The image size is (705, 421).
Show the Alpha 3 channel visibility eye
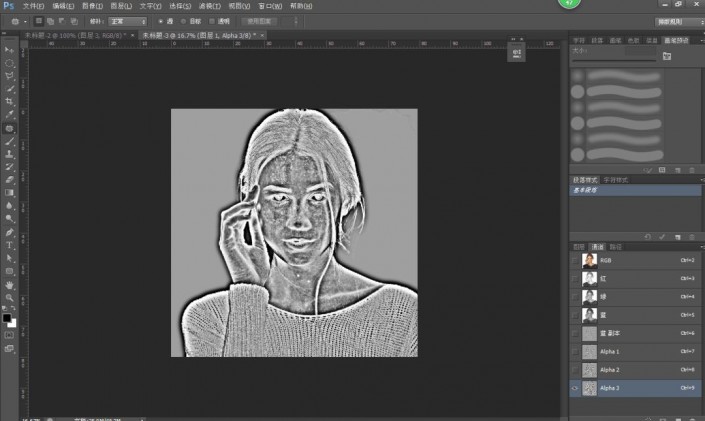point(574,388)
